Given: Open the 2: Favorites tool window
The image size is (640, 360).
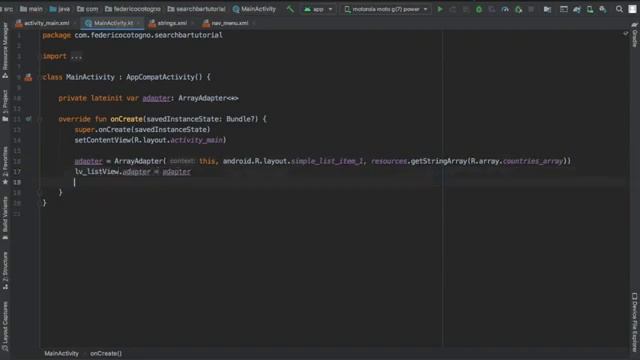Looking at the screenshot, I should pyautogui.click(x=5, y=165).
